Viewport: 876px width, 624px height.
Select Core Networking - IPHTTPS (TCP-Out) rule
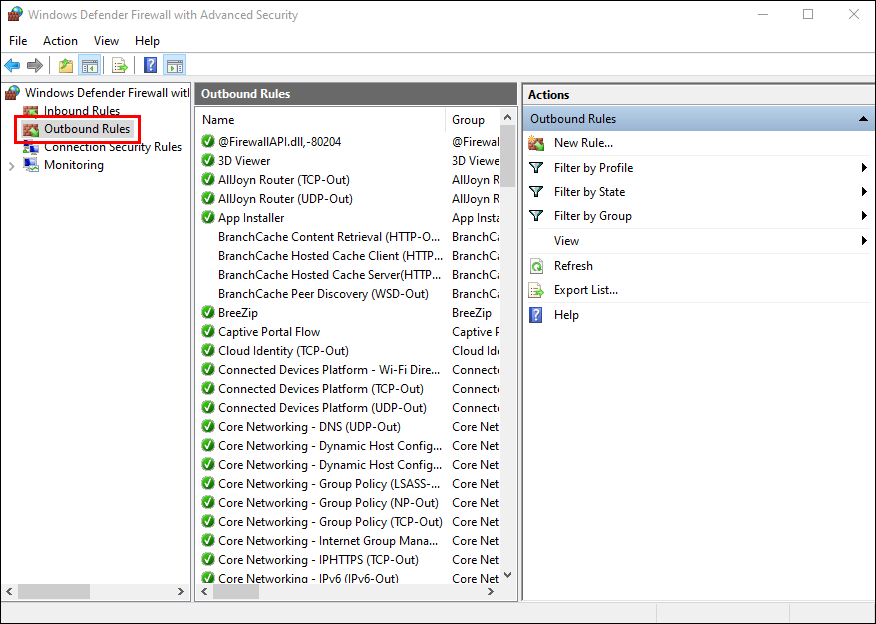pos(318,559)
